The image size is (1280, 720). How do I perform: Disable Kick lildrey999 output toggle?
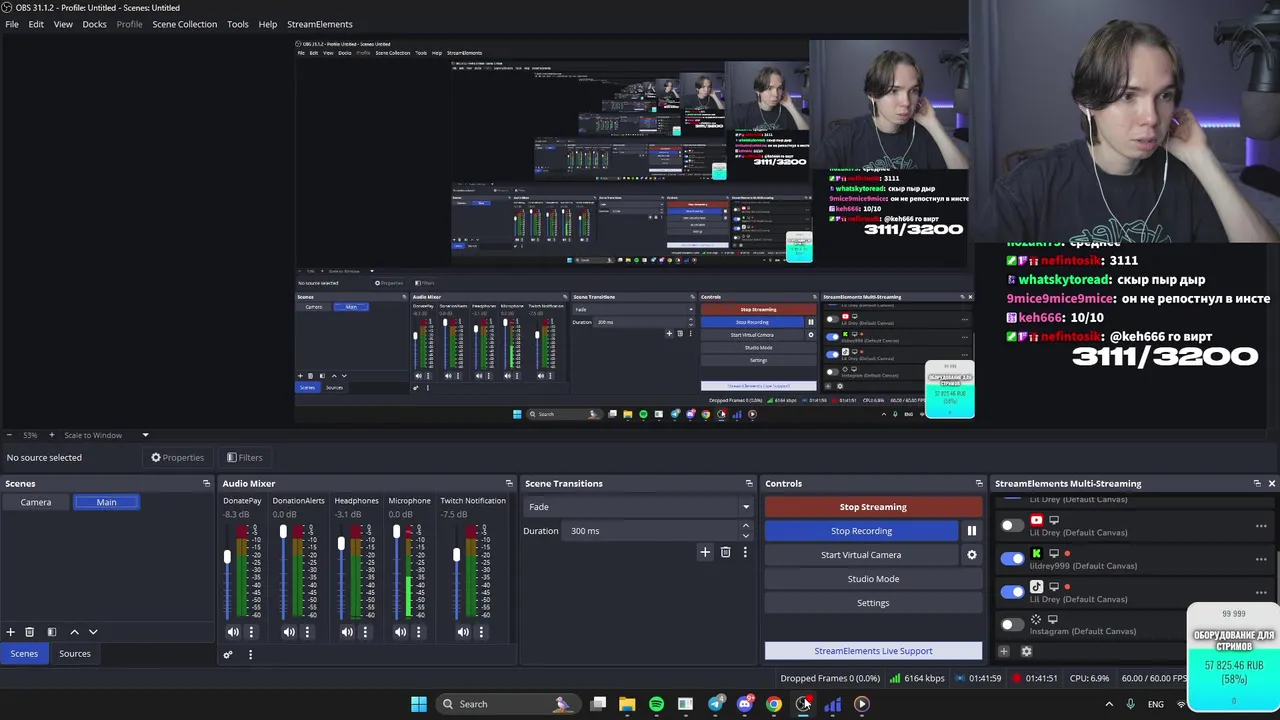click(1012, 558)
